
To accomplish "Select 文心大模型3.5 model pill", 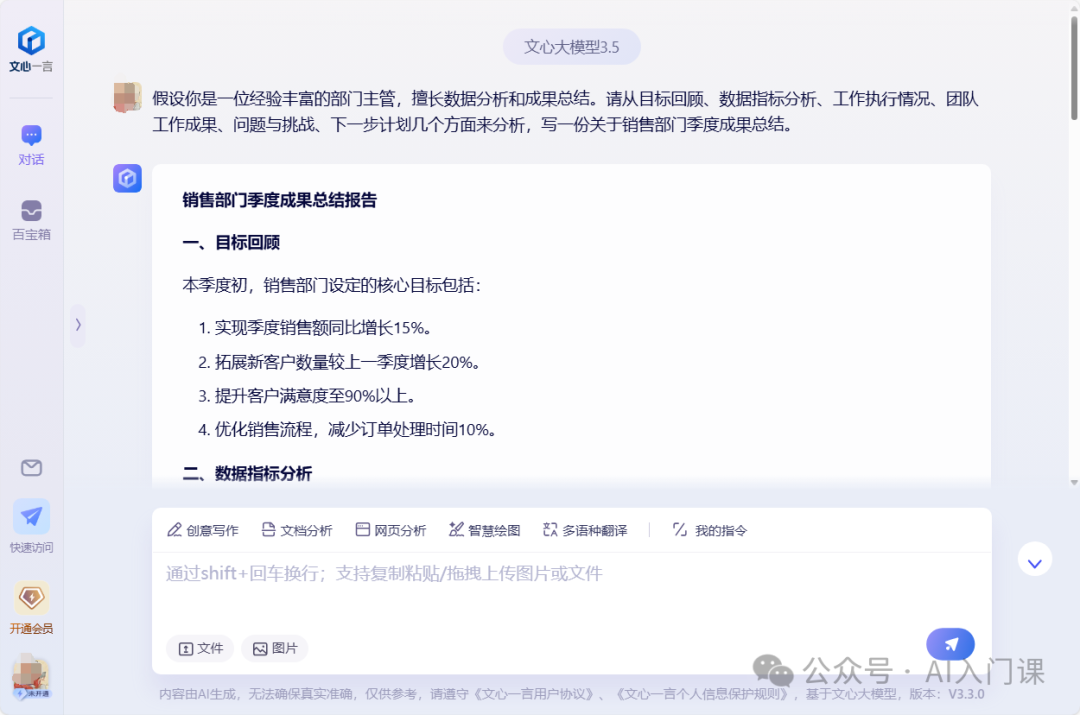I will point(572,47).
